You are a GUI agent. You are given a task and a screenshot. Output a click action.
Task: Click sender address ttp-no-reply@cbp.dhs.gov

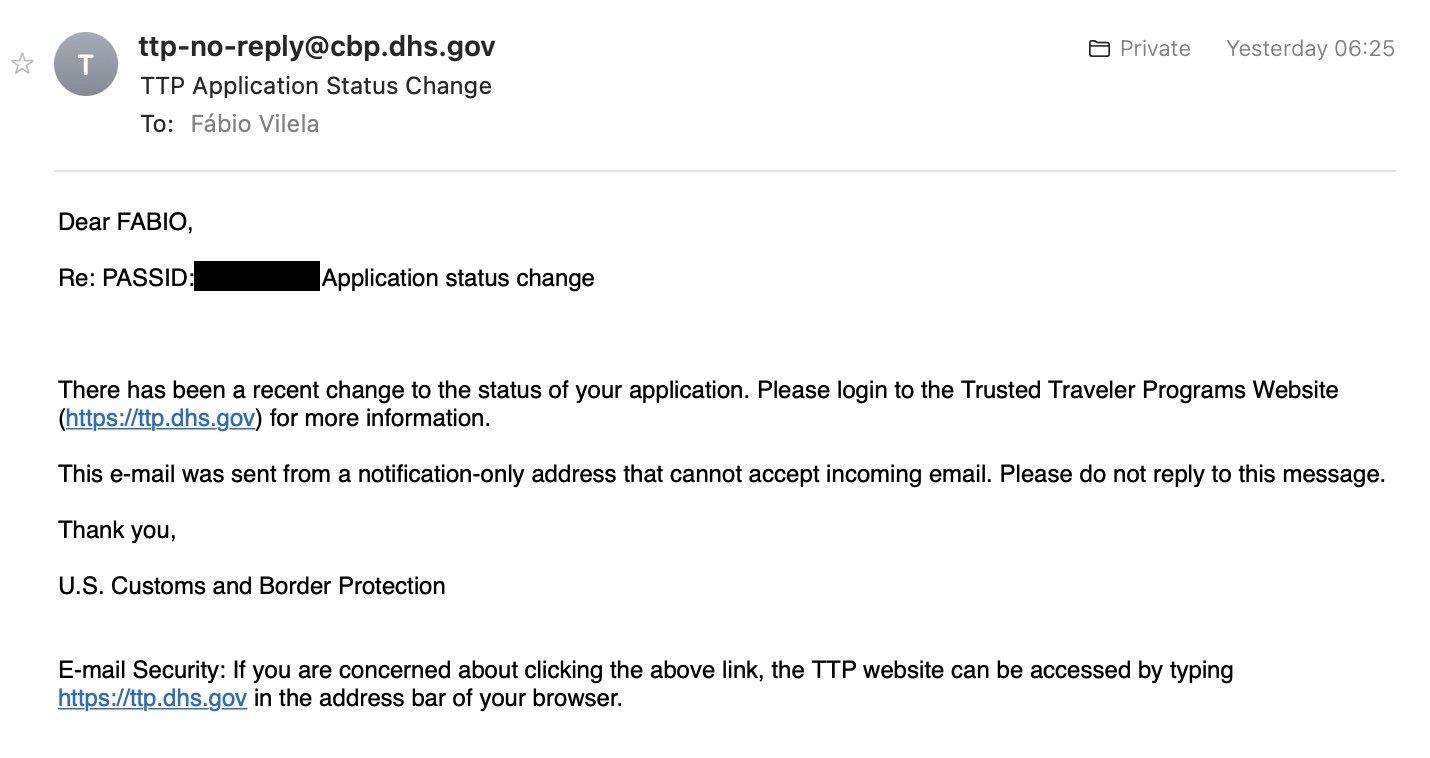click(318, 46)
